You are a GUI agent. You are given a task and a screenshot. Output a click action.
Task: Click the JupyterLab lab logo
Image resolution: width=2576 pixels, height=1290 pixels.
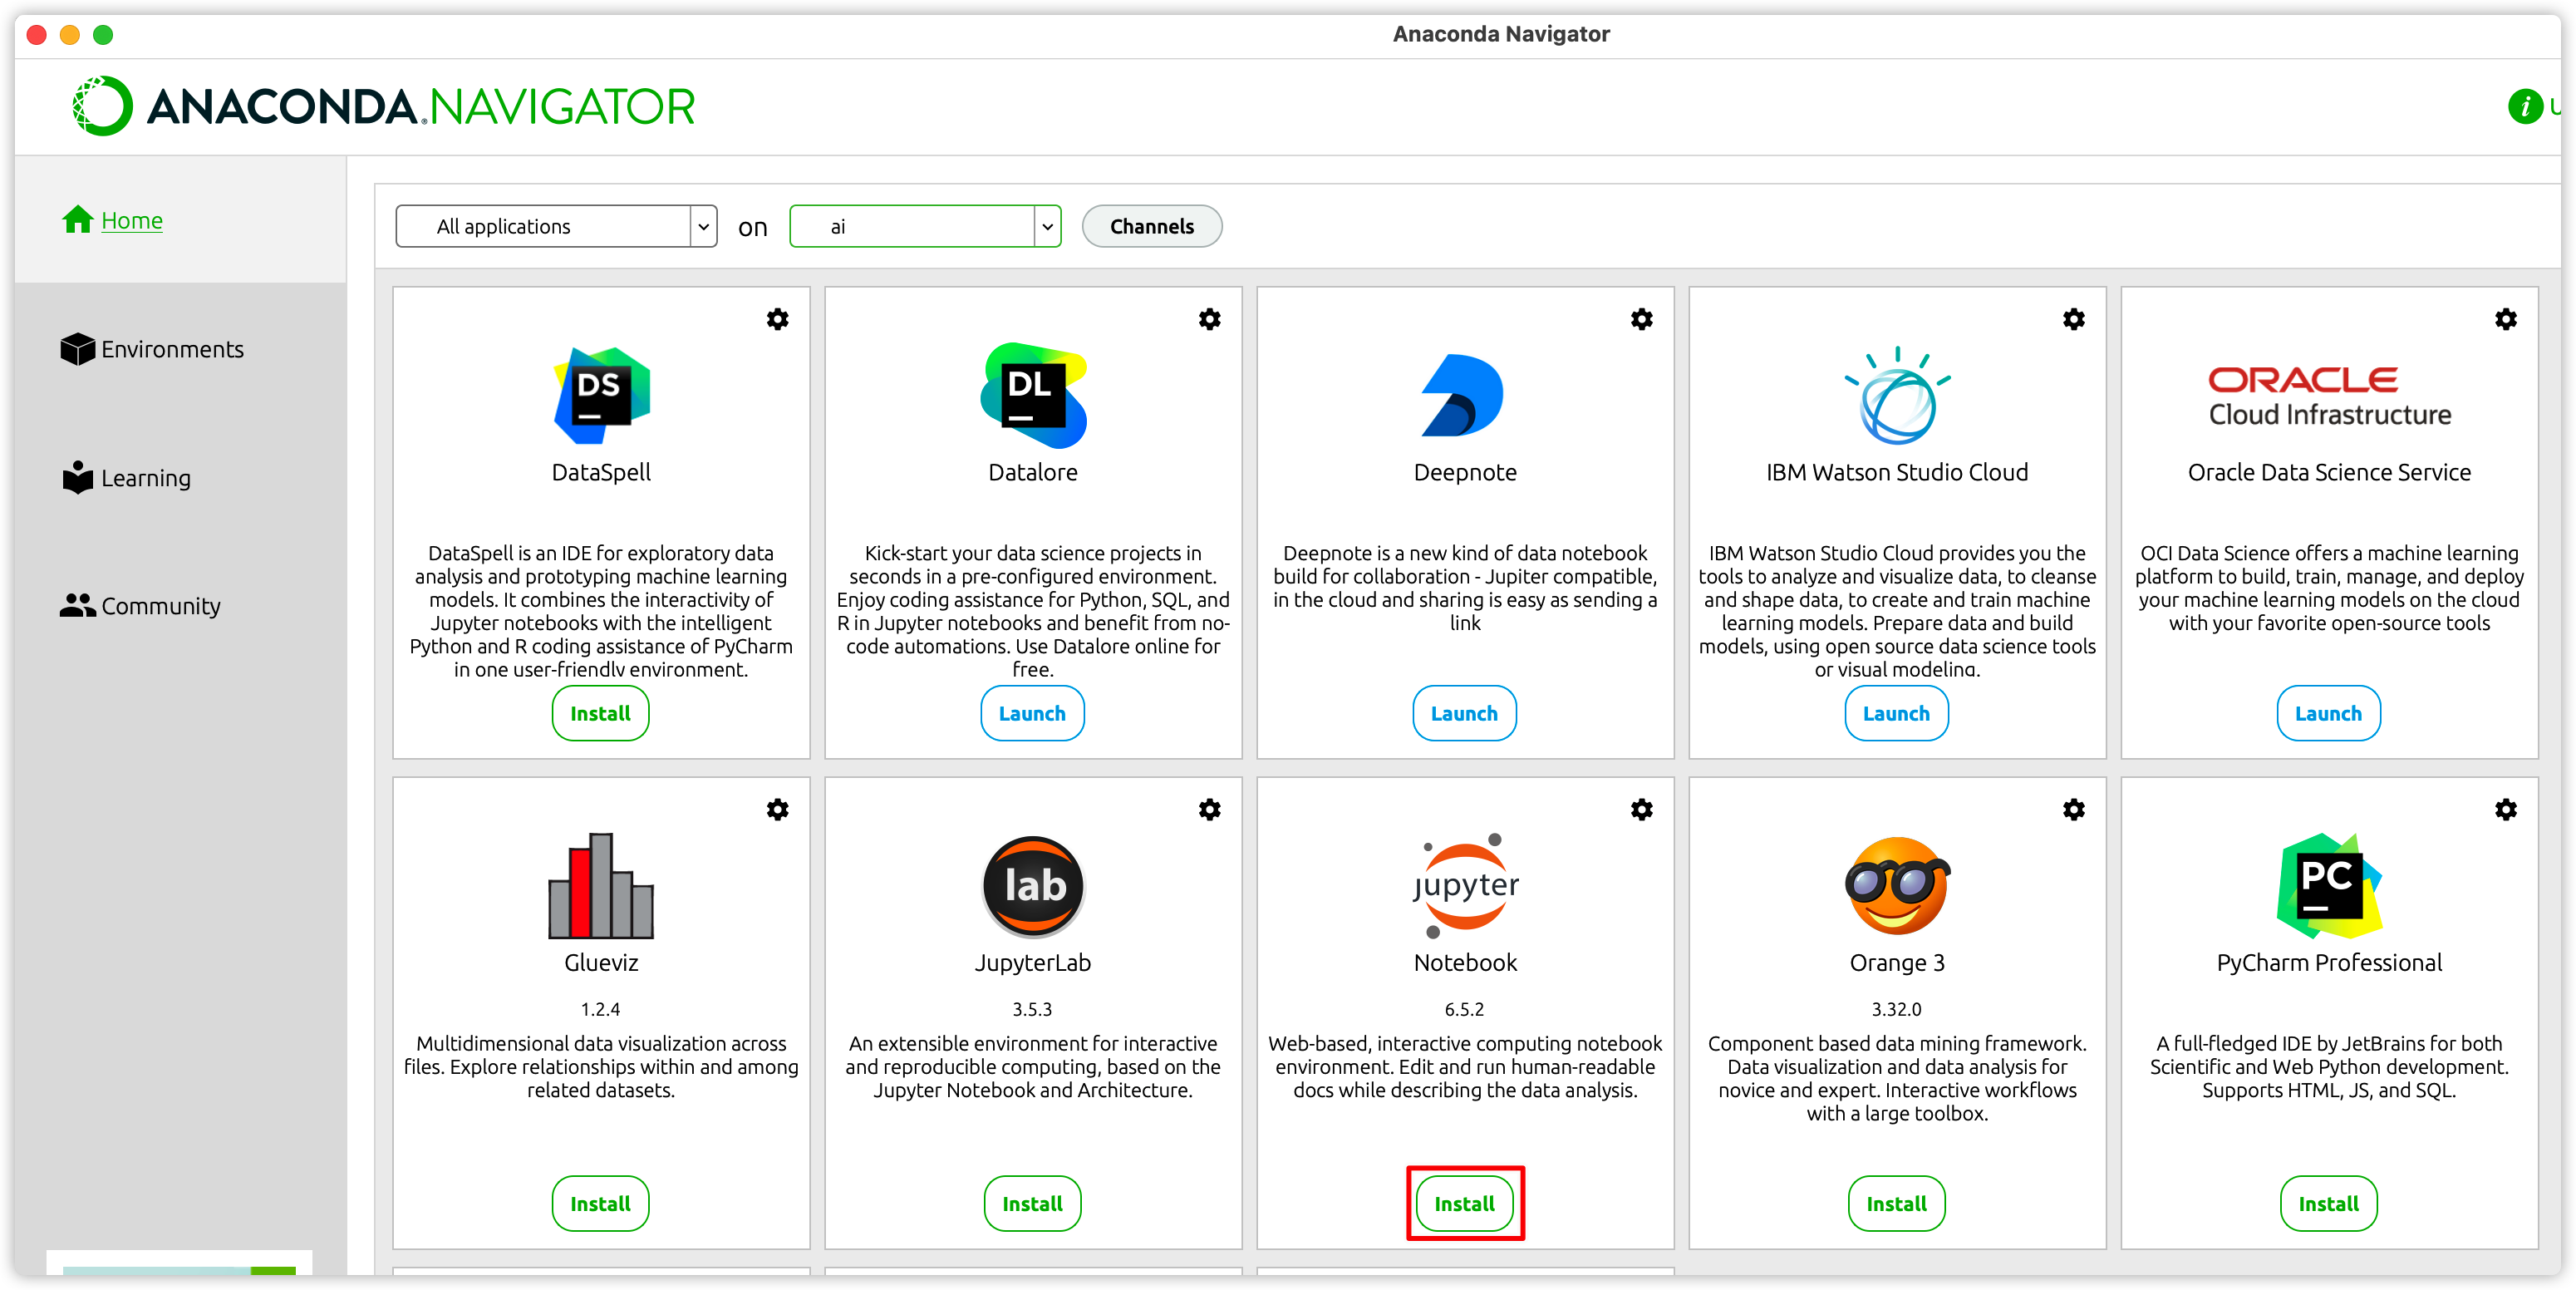(x=1033, y=885)
